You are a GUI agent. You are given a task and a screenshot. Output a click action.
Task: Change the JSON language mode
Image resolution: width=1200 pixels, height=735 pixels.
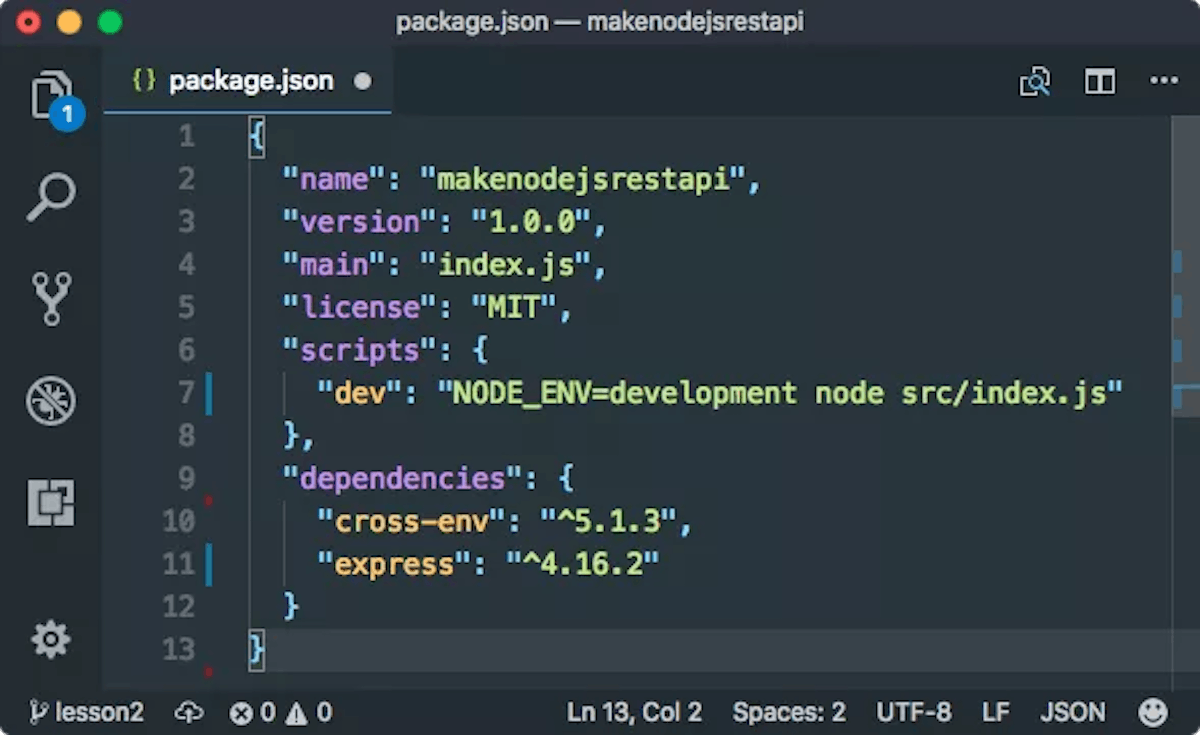coord(1072,712)
